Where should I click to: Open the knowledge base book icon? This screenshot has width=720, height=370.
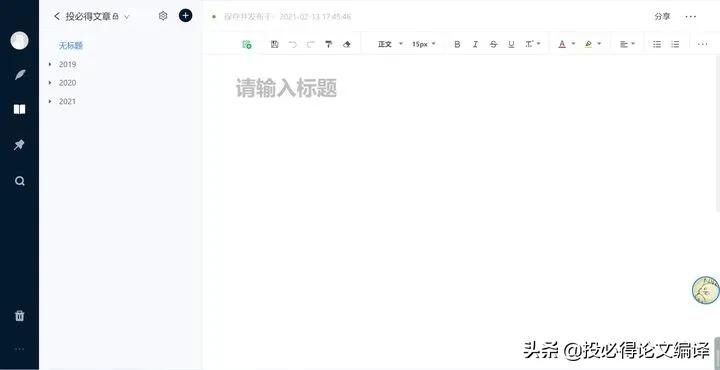(19, 109)
